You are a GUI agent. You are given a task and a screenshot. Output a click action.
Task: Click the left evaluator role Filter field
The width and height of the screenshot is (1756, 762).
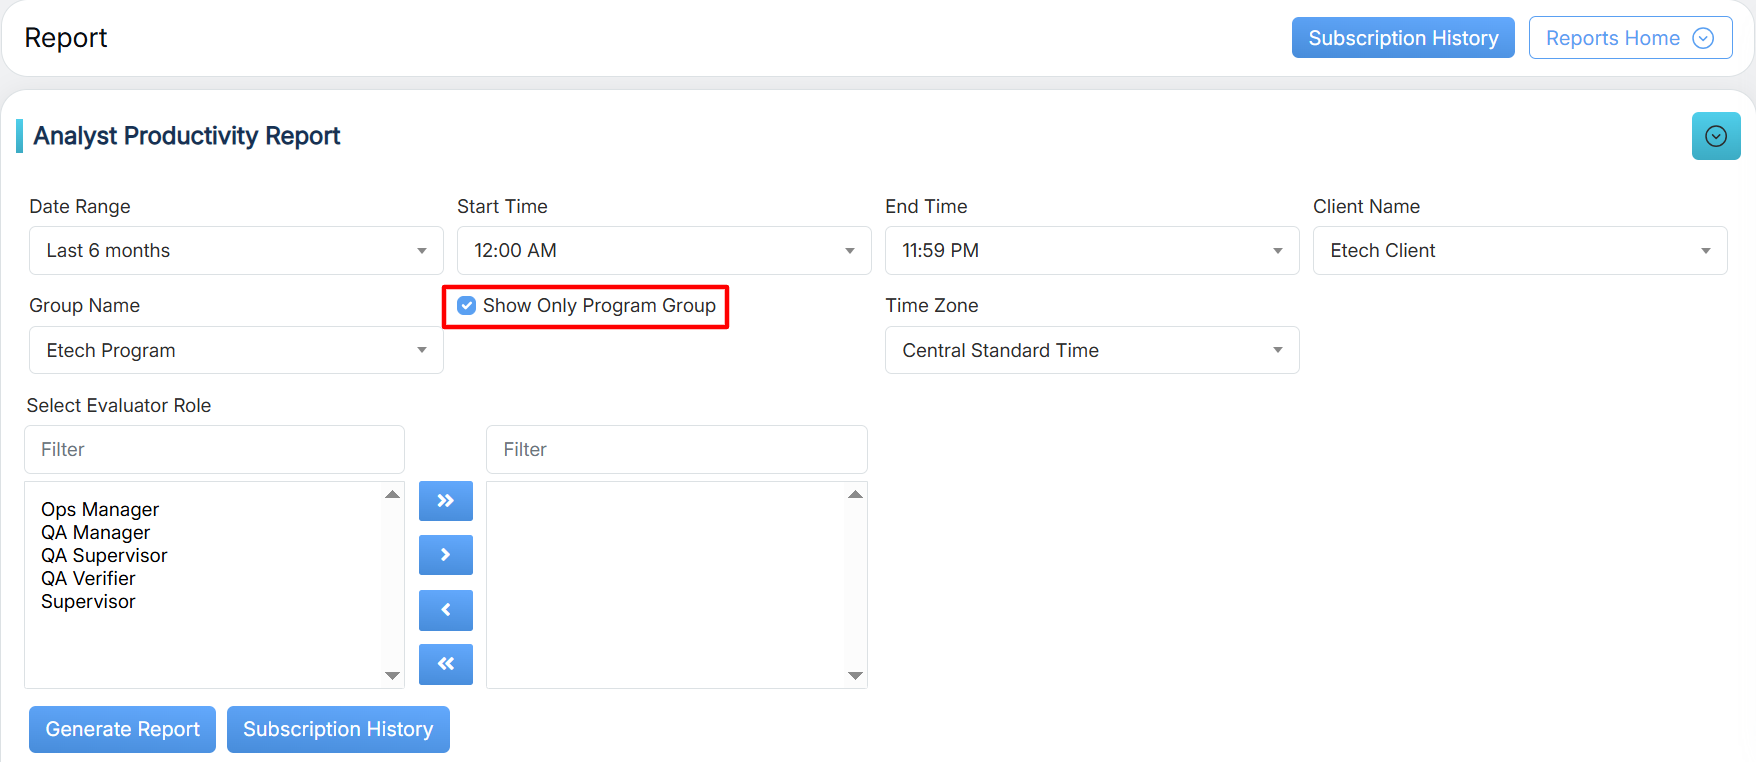(214, 450)
